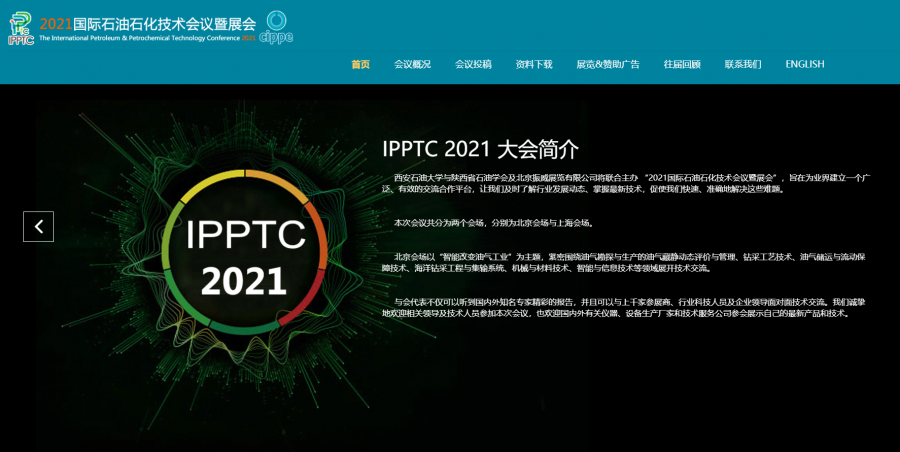Image resolution: width=900 pixels, height=452 pixels.
Task: Click the paragraph beginning 本次会议共分为两个会场
Action: (494, 223)
